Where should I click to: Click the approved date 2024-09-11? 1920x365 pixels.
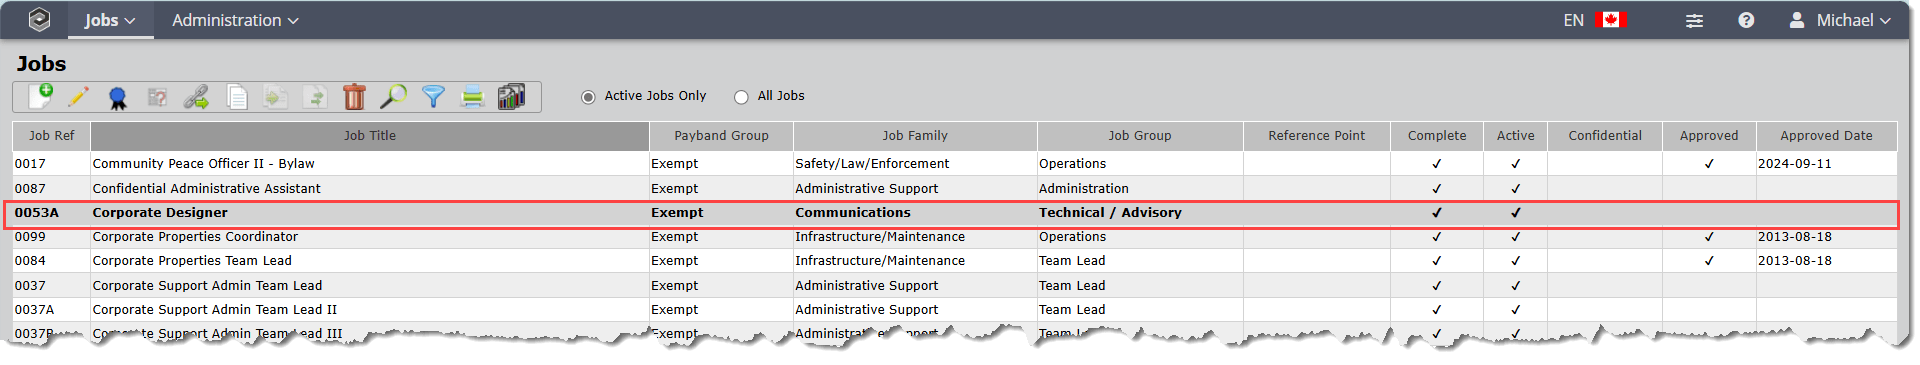click(x=1795, y=164)
